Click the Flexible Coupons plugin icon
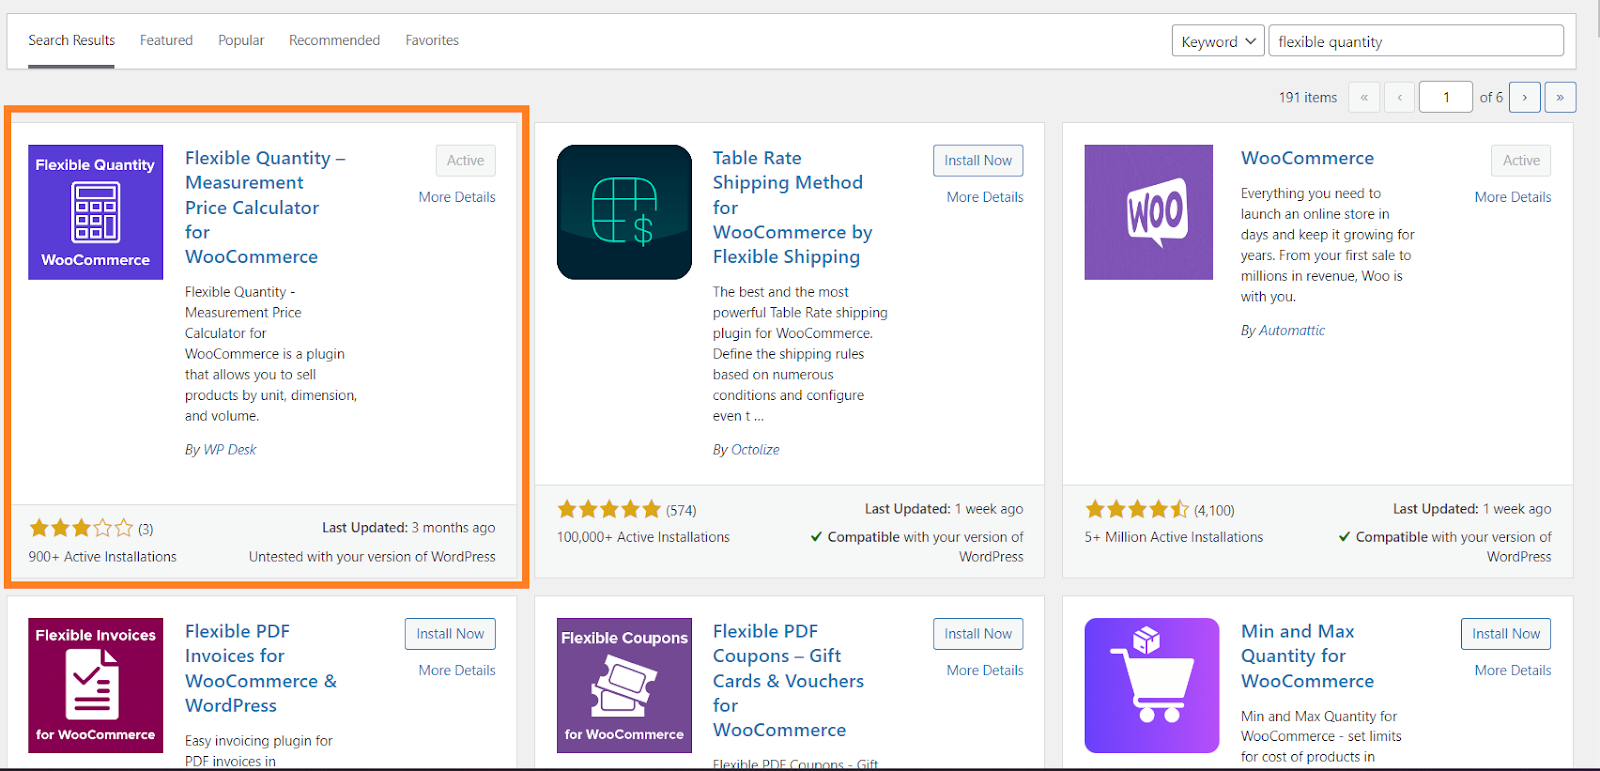The height and width of the screenshot is (771, 1600). (624, 685)
